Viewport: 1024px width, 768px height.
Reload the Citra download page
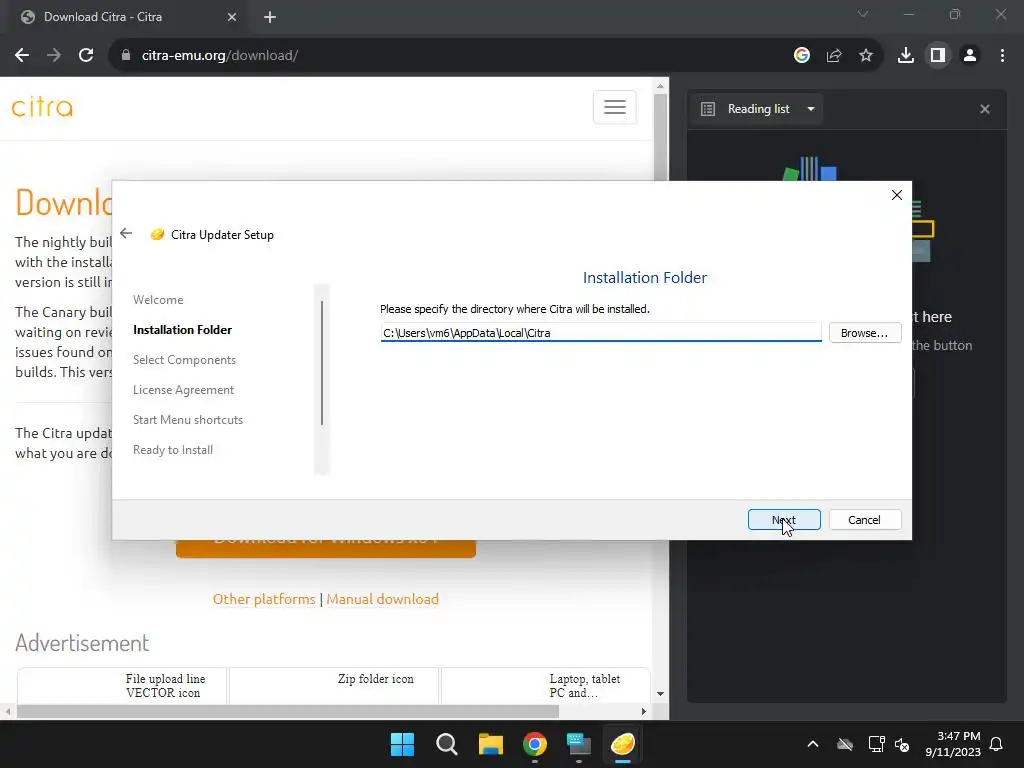pos(86,56)
